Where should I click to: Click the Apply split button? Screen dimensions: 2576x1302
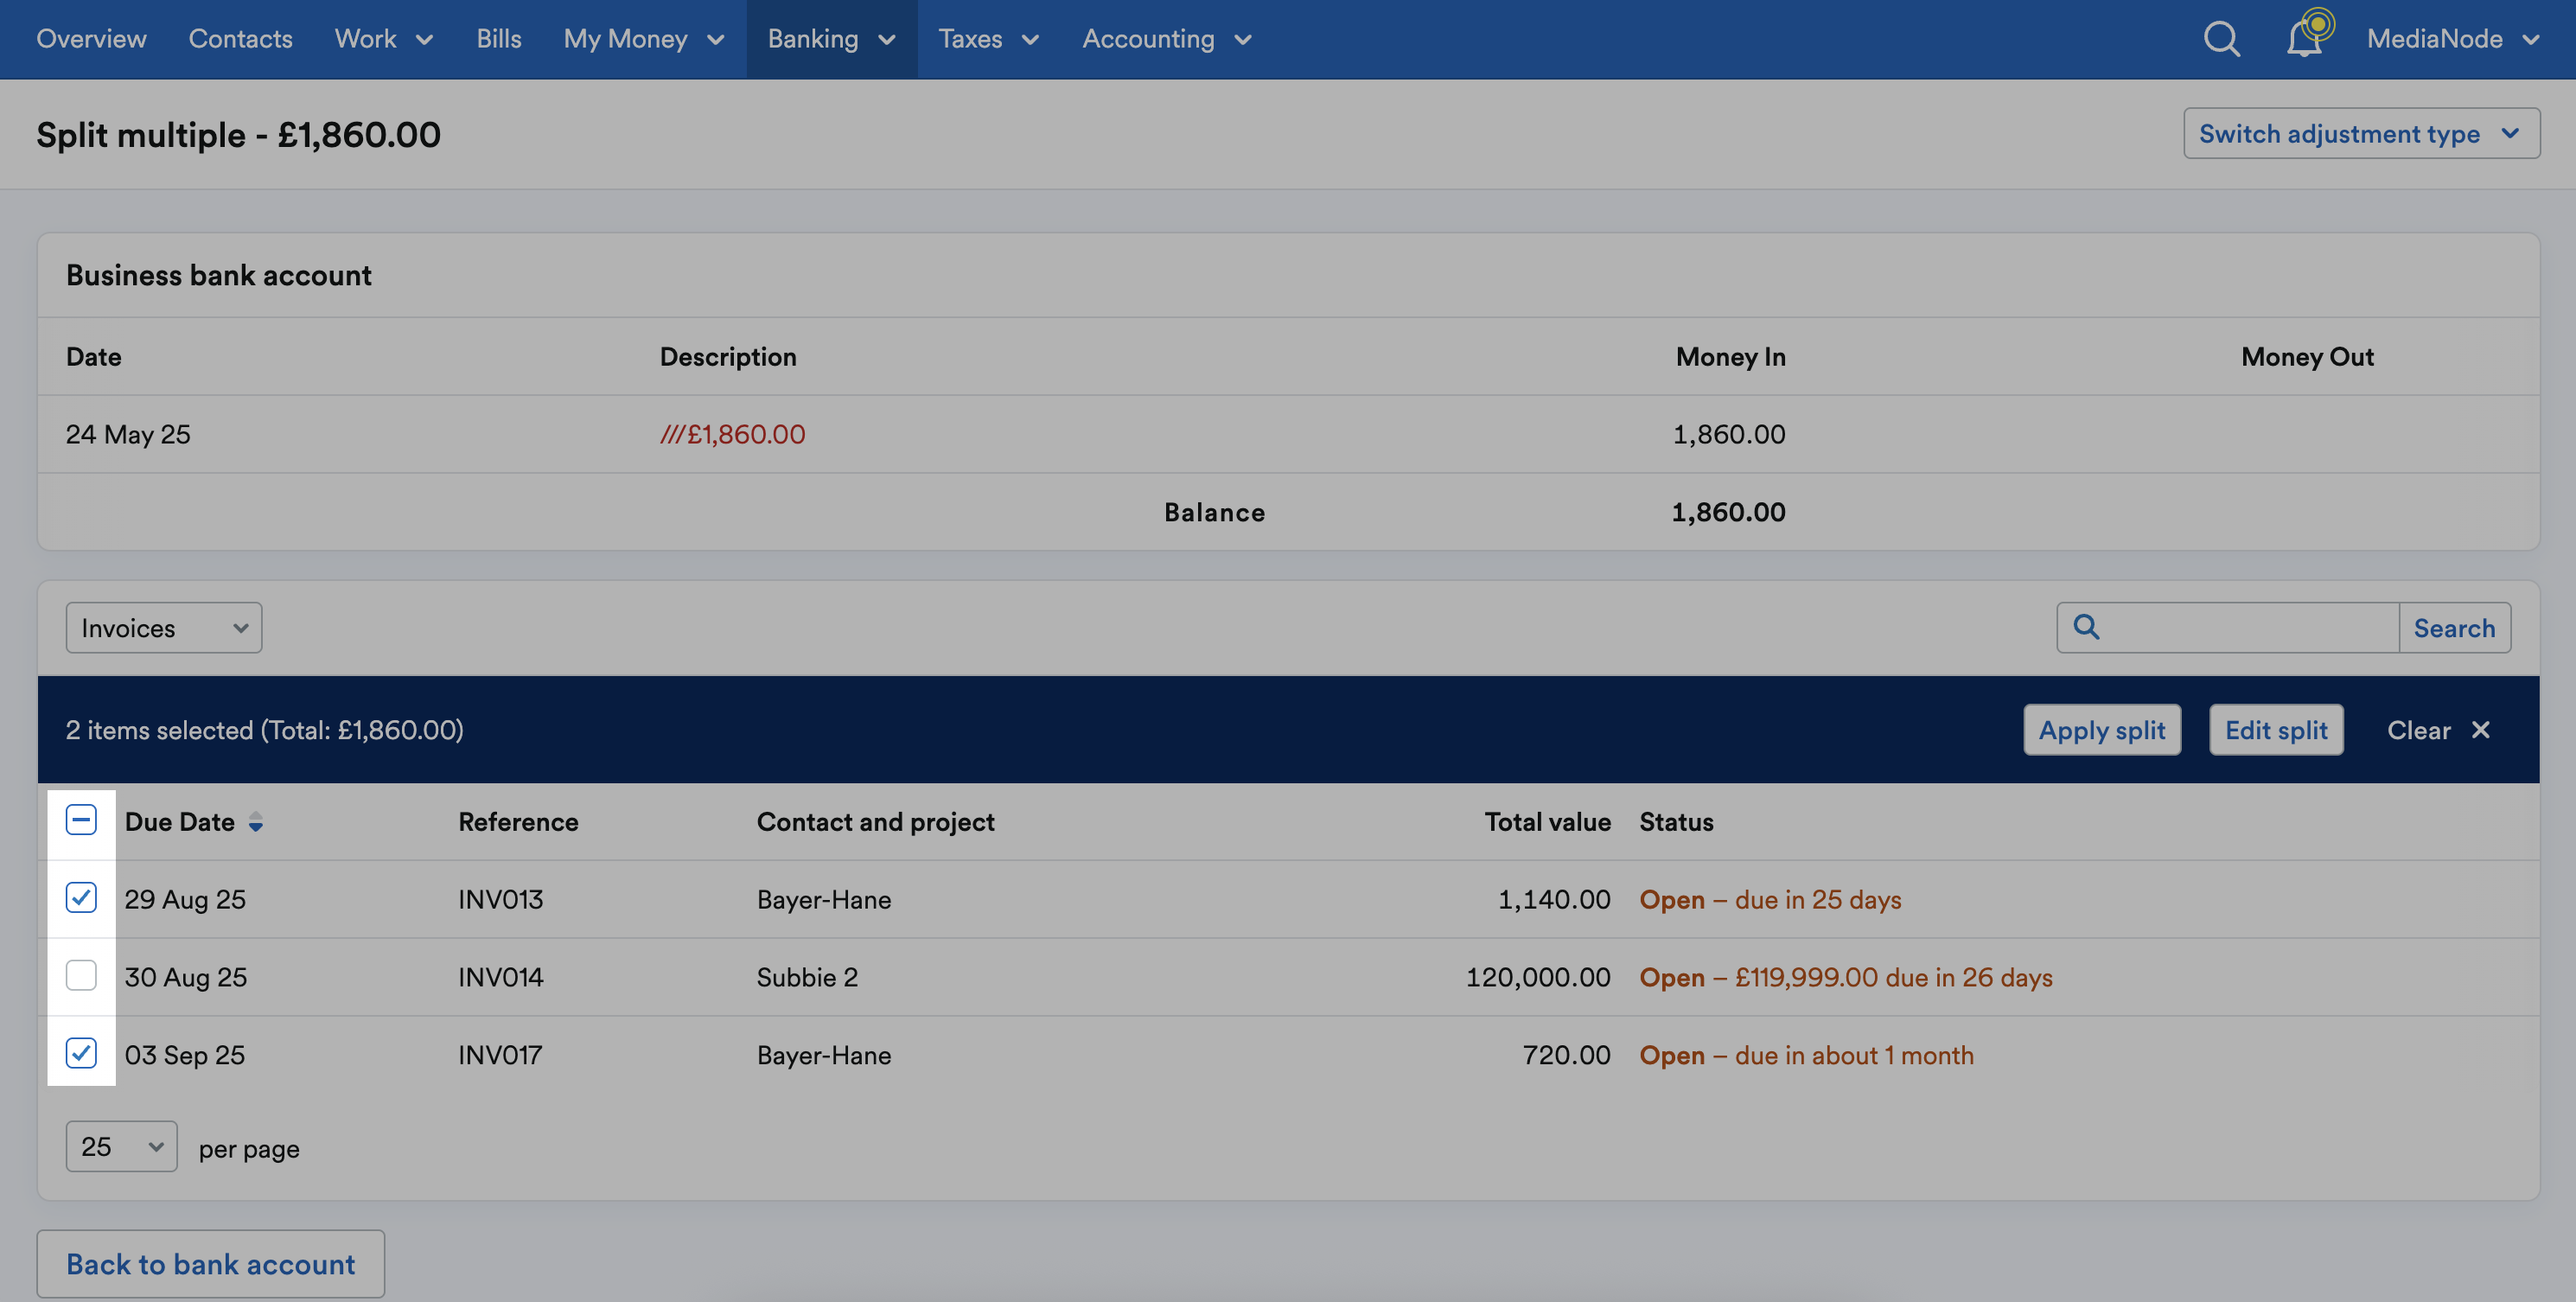click(2102, 730)
